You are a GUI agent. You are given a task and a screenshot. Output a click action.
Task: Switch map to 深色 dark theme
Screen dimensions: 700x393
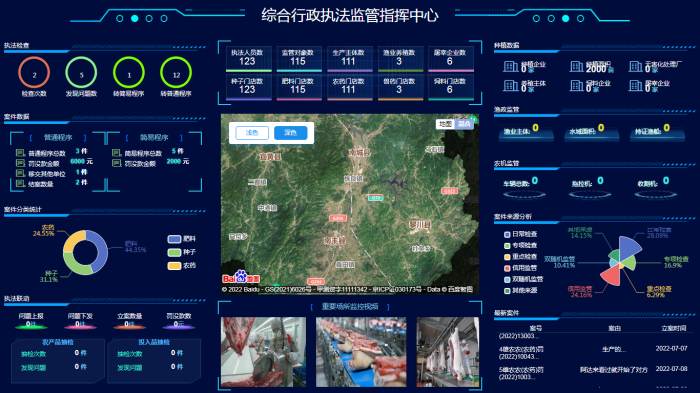pyautogui.click(x=291, y=133)
